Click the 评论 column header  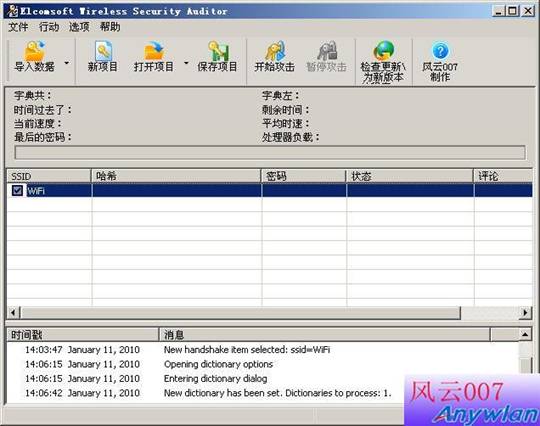pos(503,176)
